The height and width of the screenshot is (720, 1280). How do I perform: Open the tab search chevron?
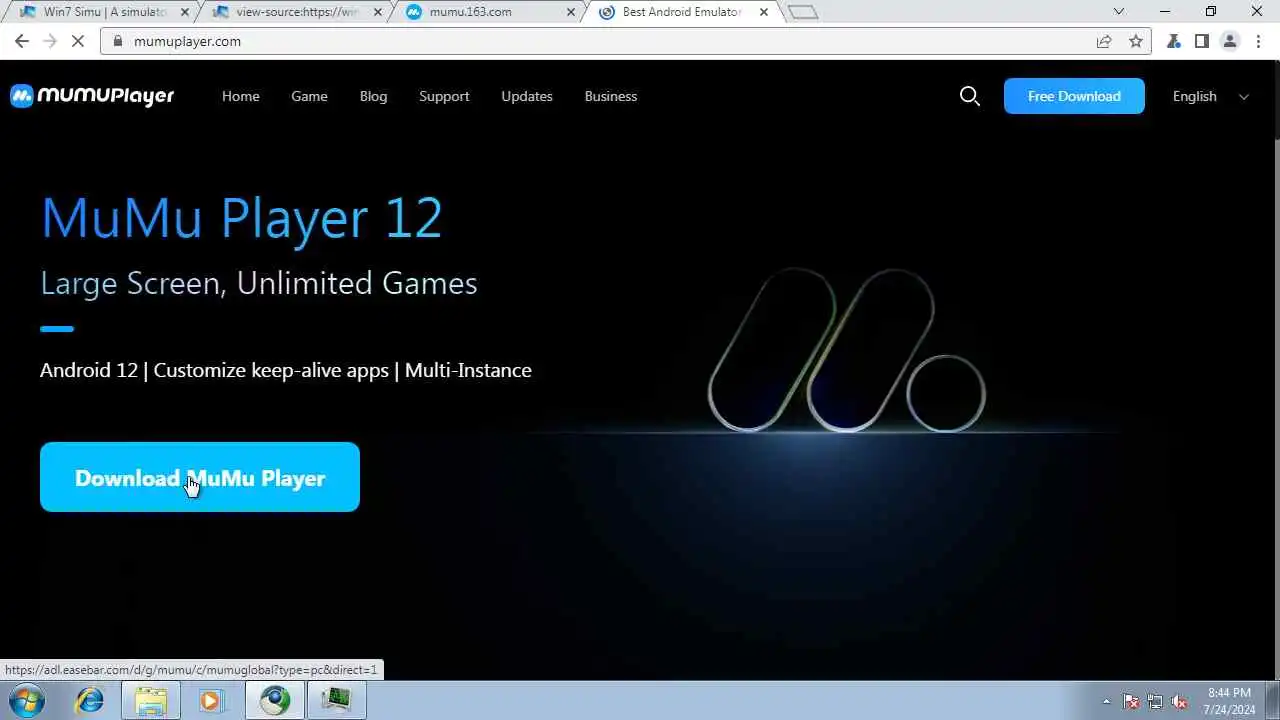point(1120,12)
